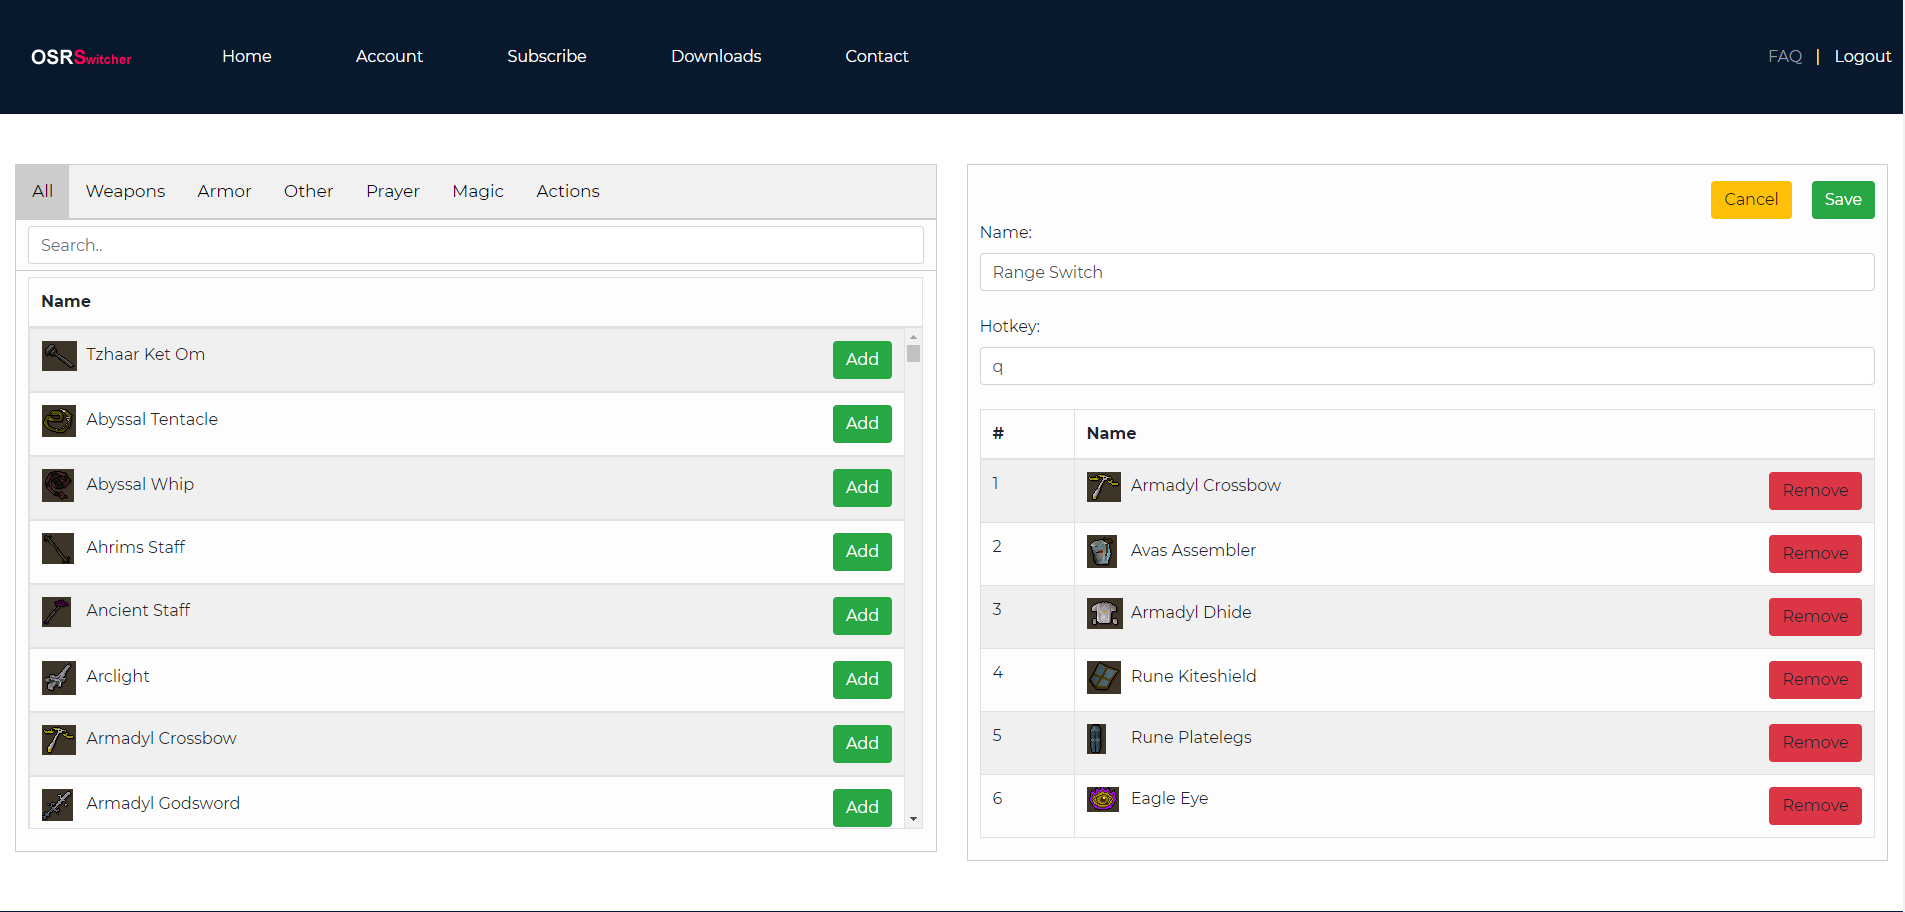The image size is (1905, 912).
Task: Open the Subscribe page
Action: (547, 56)
